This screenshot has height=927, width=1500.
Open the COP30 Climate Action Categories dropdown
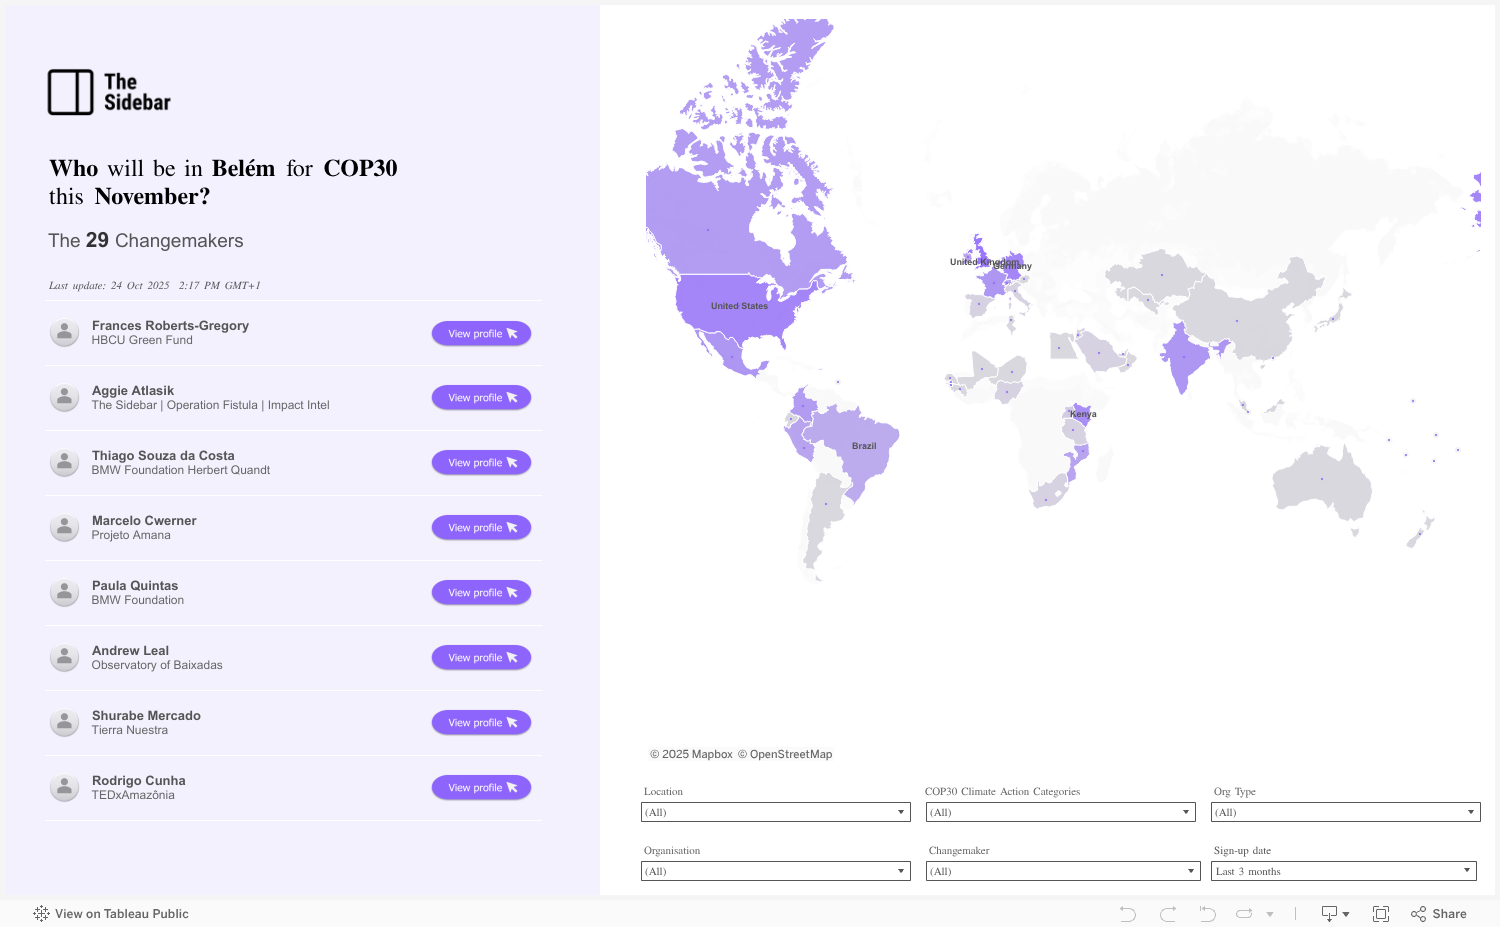point(1060,812)
